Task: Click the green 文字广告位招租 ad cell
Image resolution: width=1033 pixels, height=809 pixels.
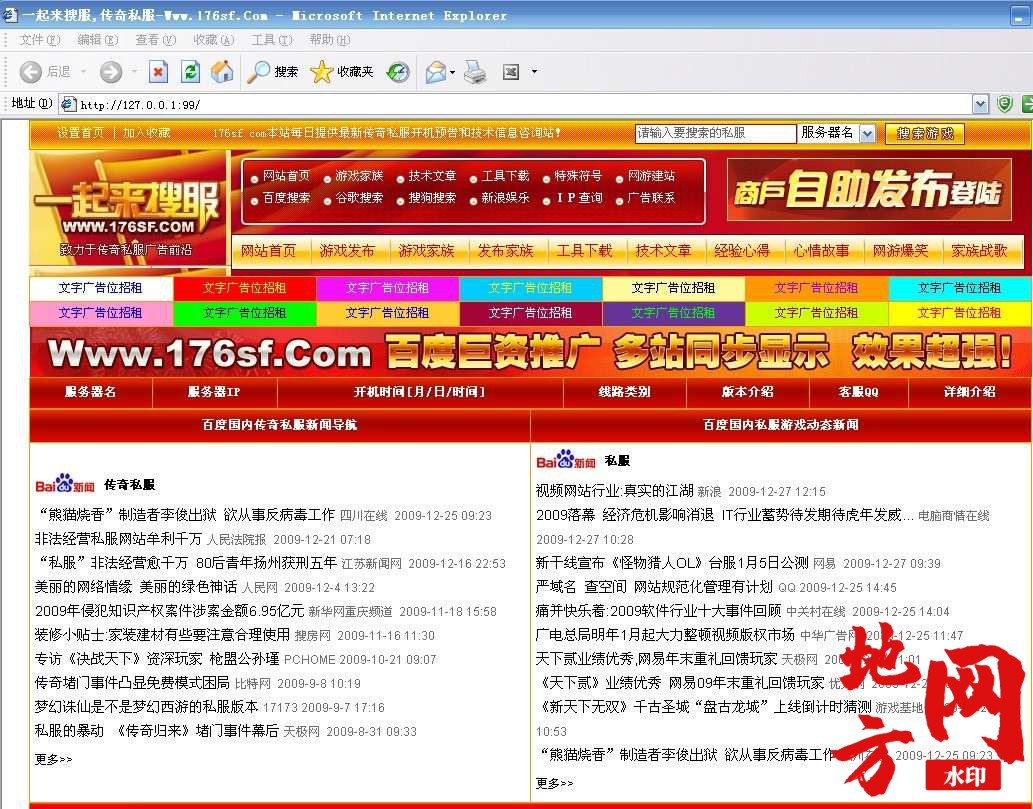Action: (244, 313)
